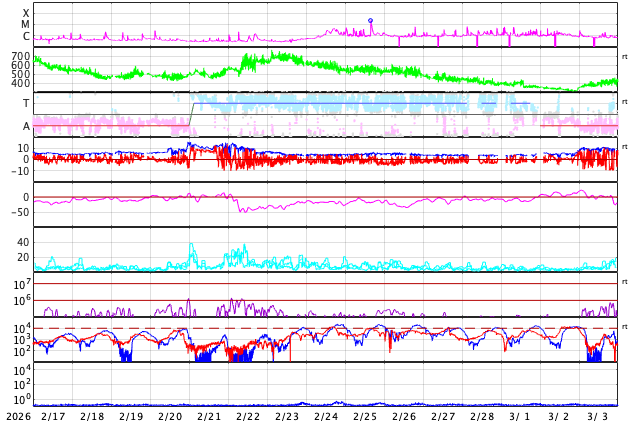This screenshot has width=634, height=424.
Task: Select the 2/25 date on the time axis
Action: point(365,416)
